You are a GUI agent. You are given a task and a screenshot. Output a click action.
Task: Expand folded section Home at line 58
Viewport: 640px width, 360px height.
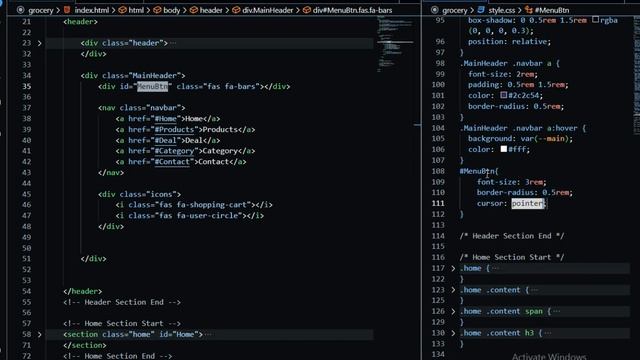click(x=40, y=334)
